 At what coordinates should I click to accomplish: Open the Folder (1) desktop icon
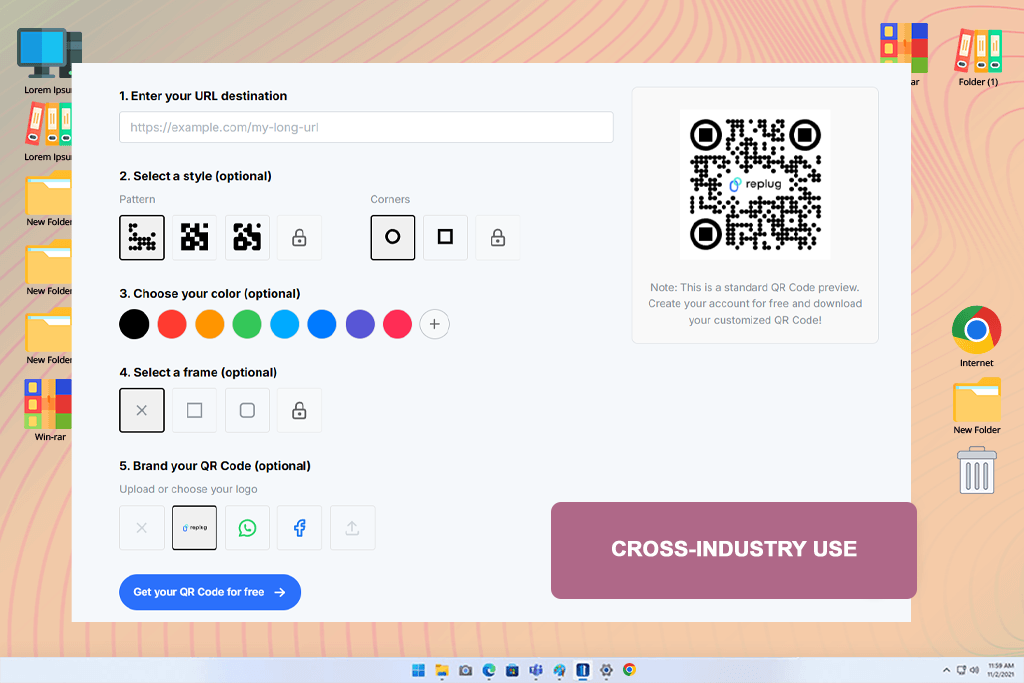pyautogui.click(x=978, y=57)
